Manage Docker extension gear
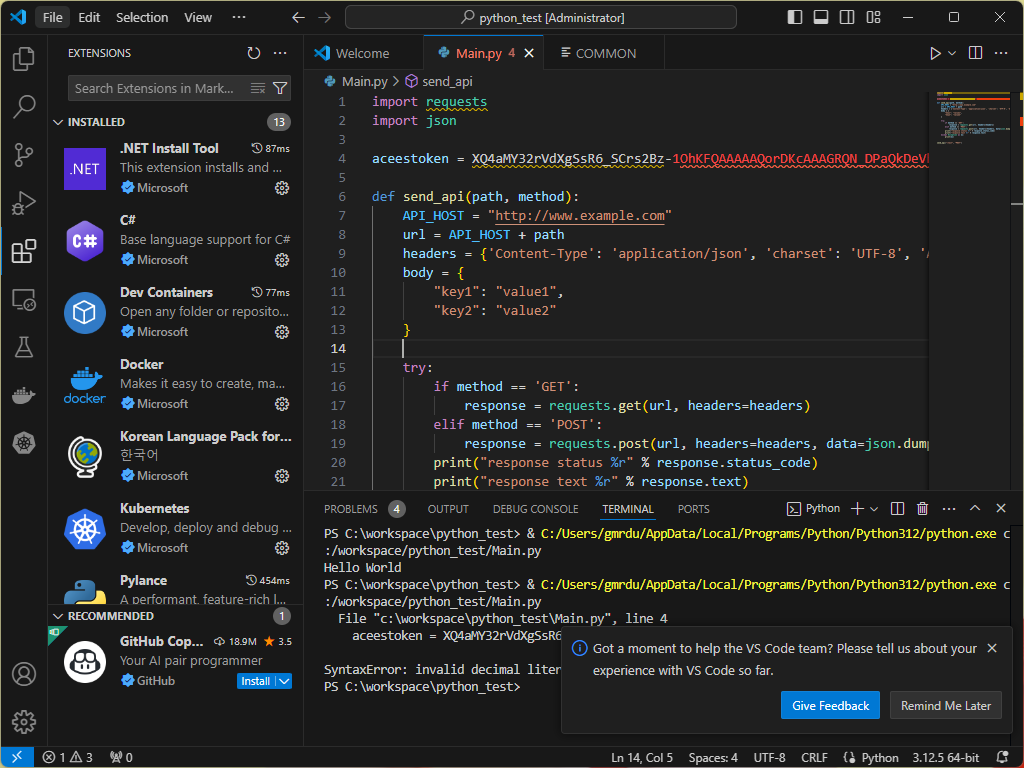This screenshot has height=768, width=1024. click(x=282, y=404)
